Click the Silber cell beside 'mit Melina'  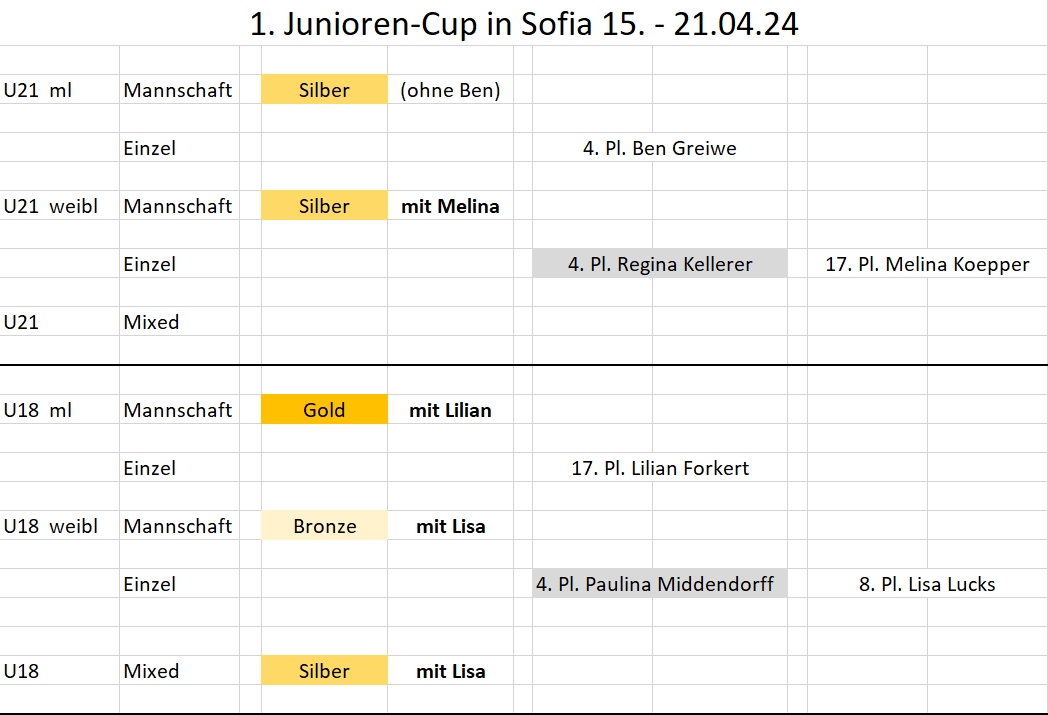[324, 206]
